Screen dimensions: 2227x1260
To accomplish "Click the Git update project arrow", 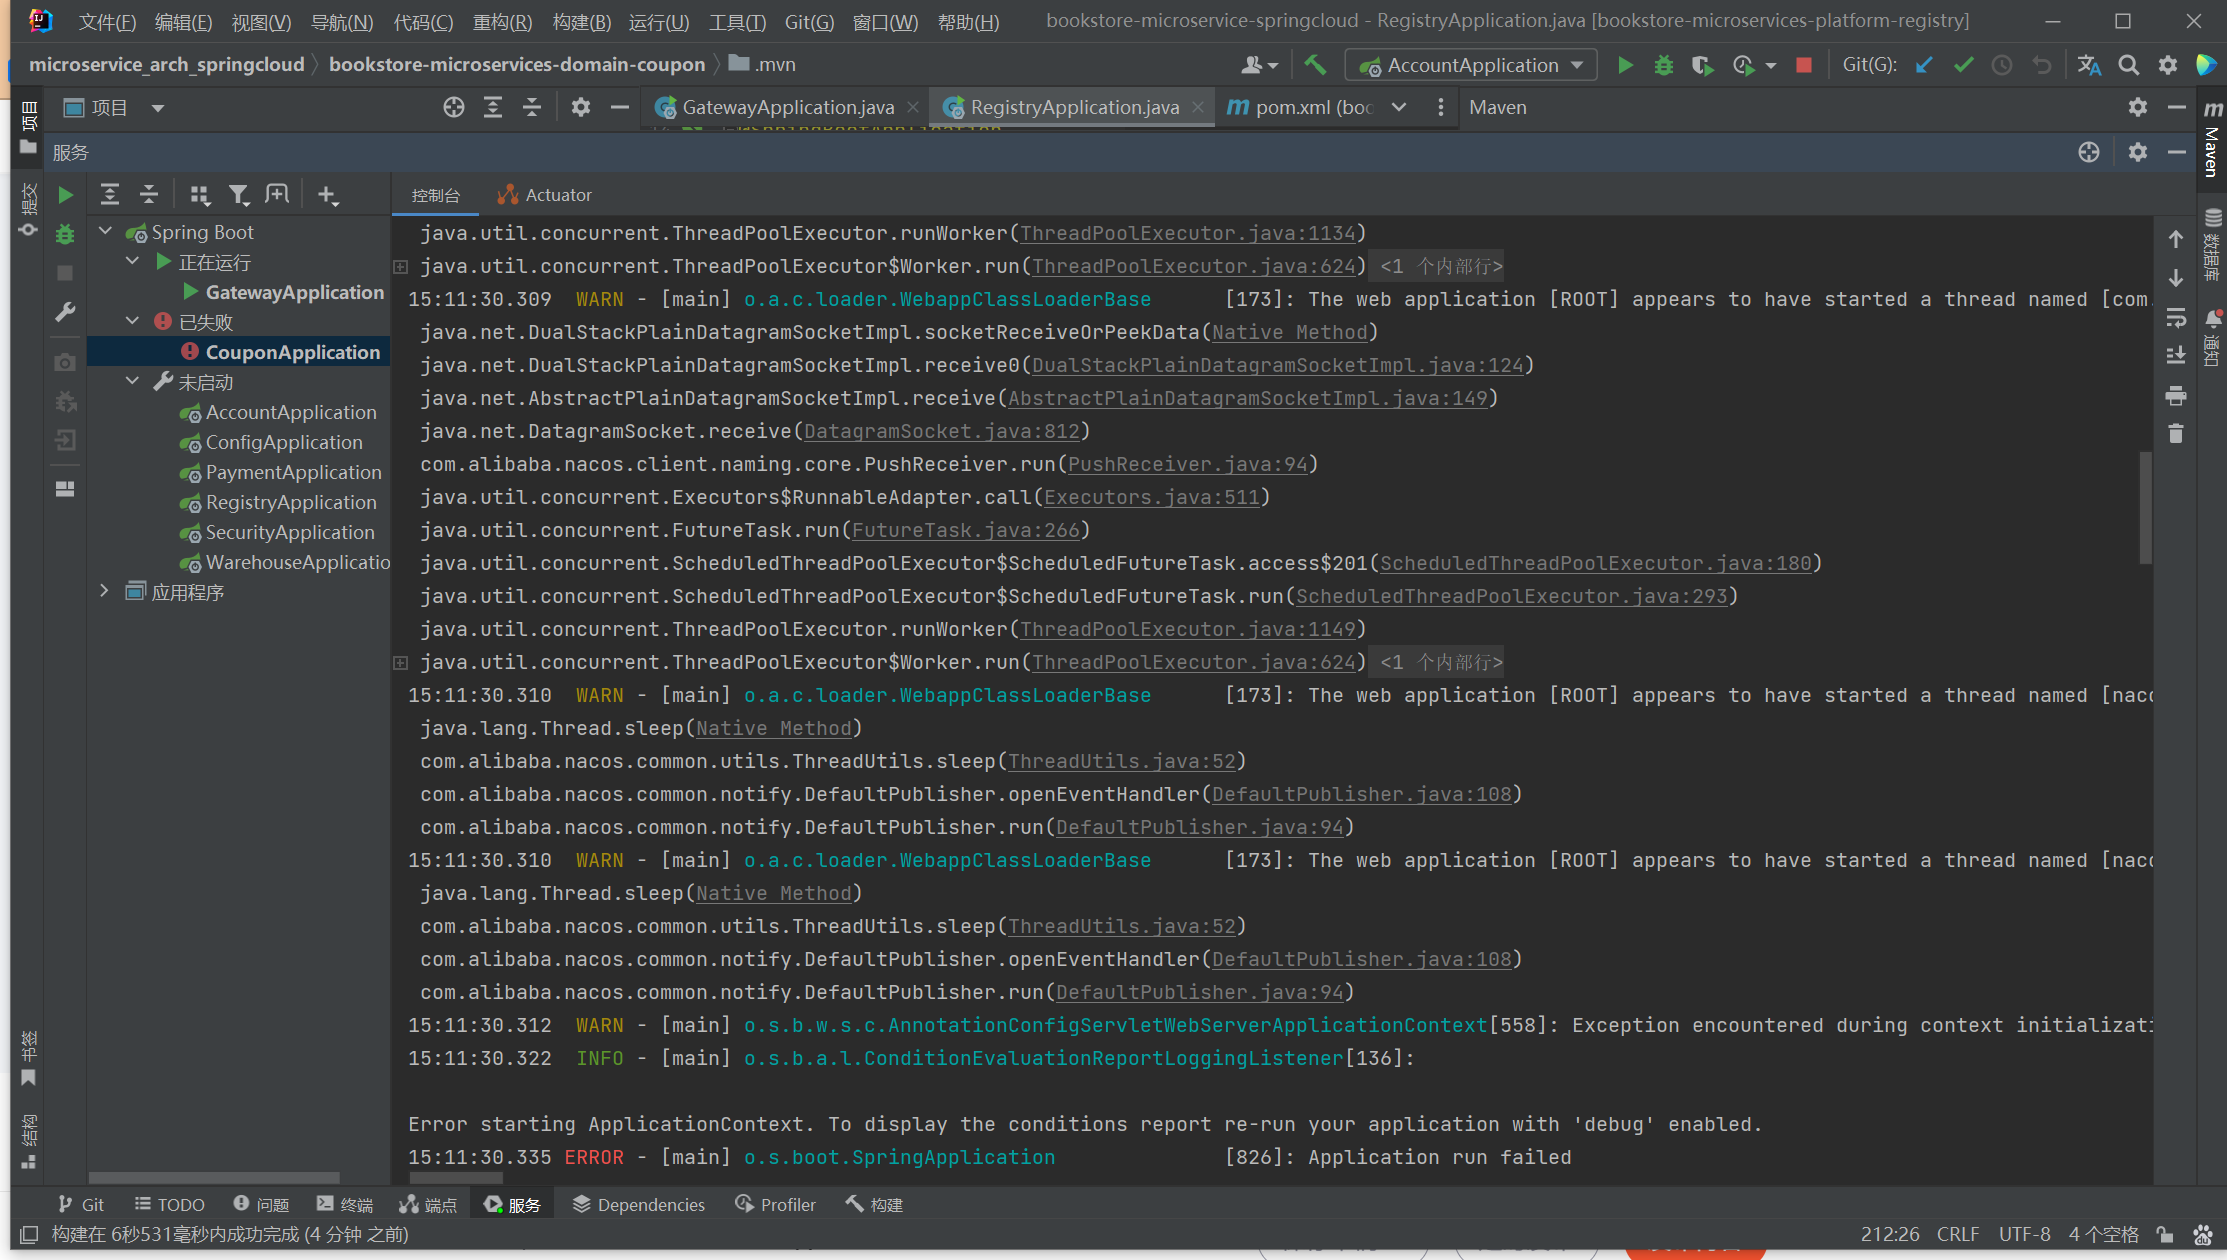I will coord(1924,66).
